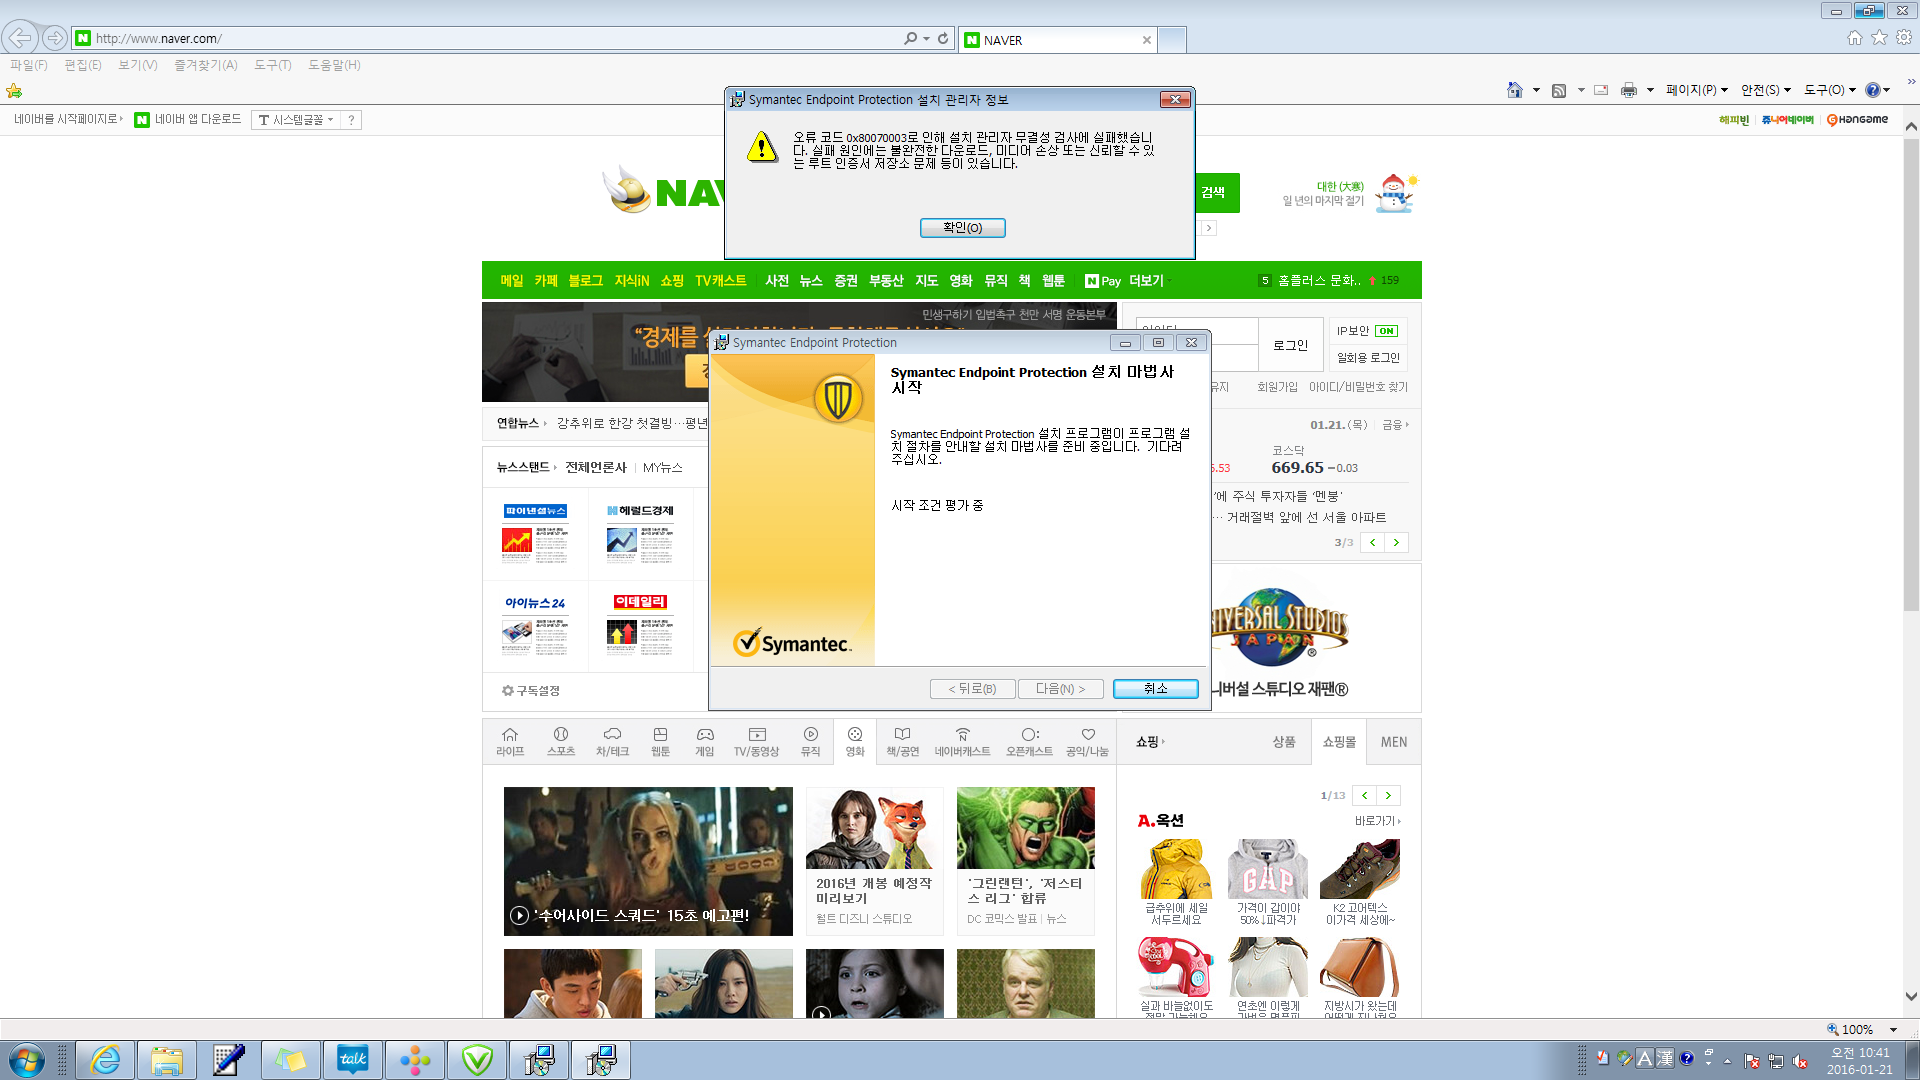Open the green V shield app on taskbar
This screenshot has width=1920, height=1080.
tap(477, 1060)
